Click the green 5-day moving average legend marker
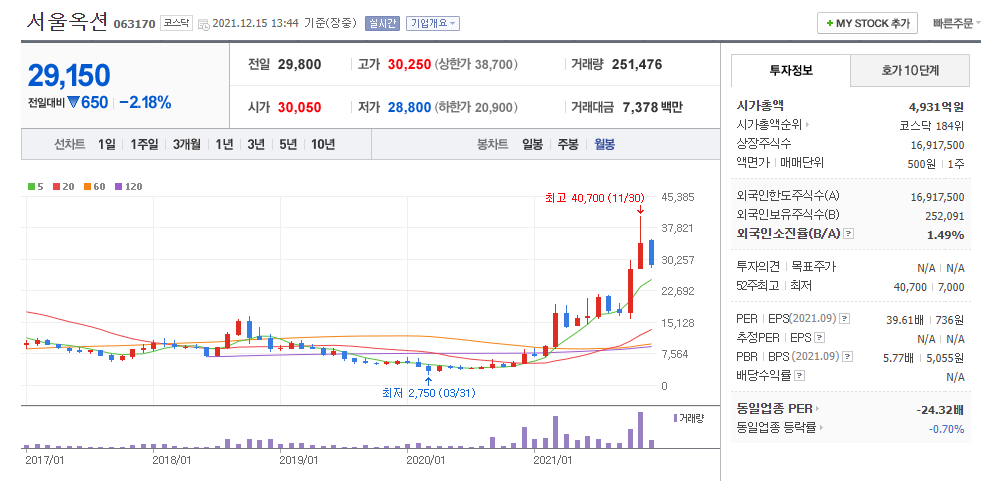This screenshot has width=995, height=481. point(31,187)
